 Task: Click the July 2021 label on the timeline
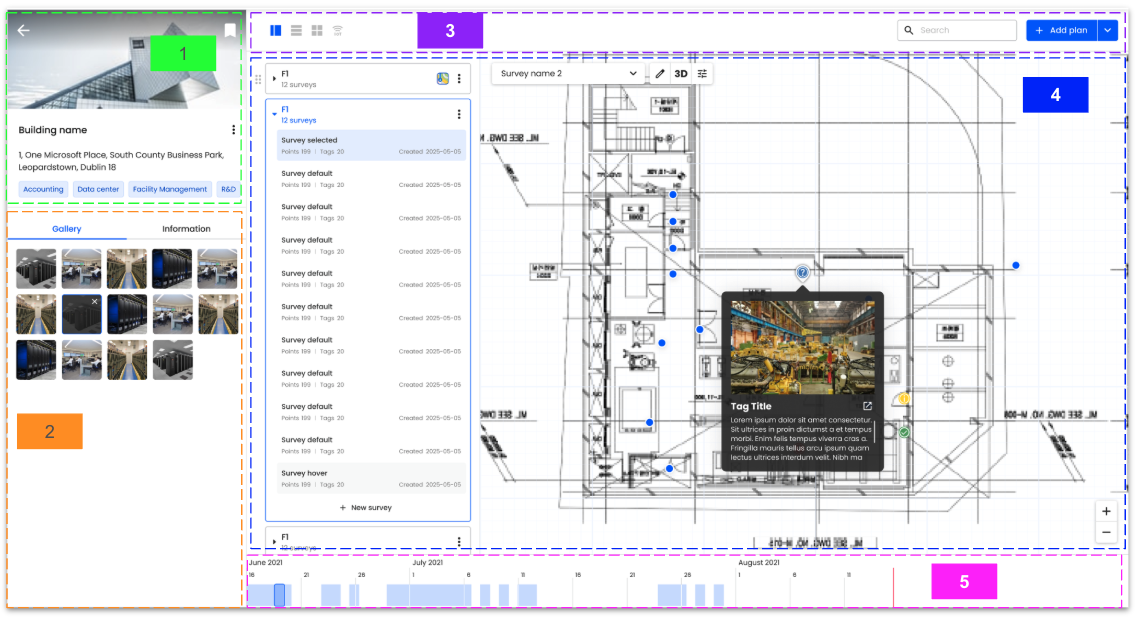428,563
